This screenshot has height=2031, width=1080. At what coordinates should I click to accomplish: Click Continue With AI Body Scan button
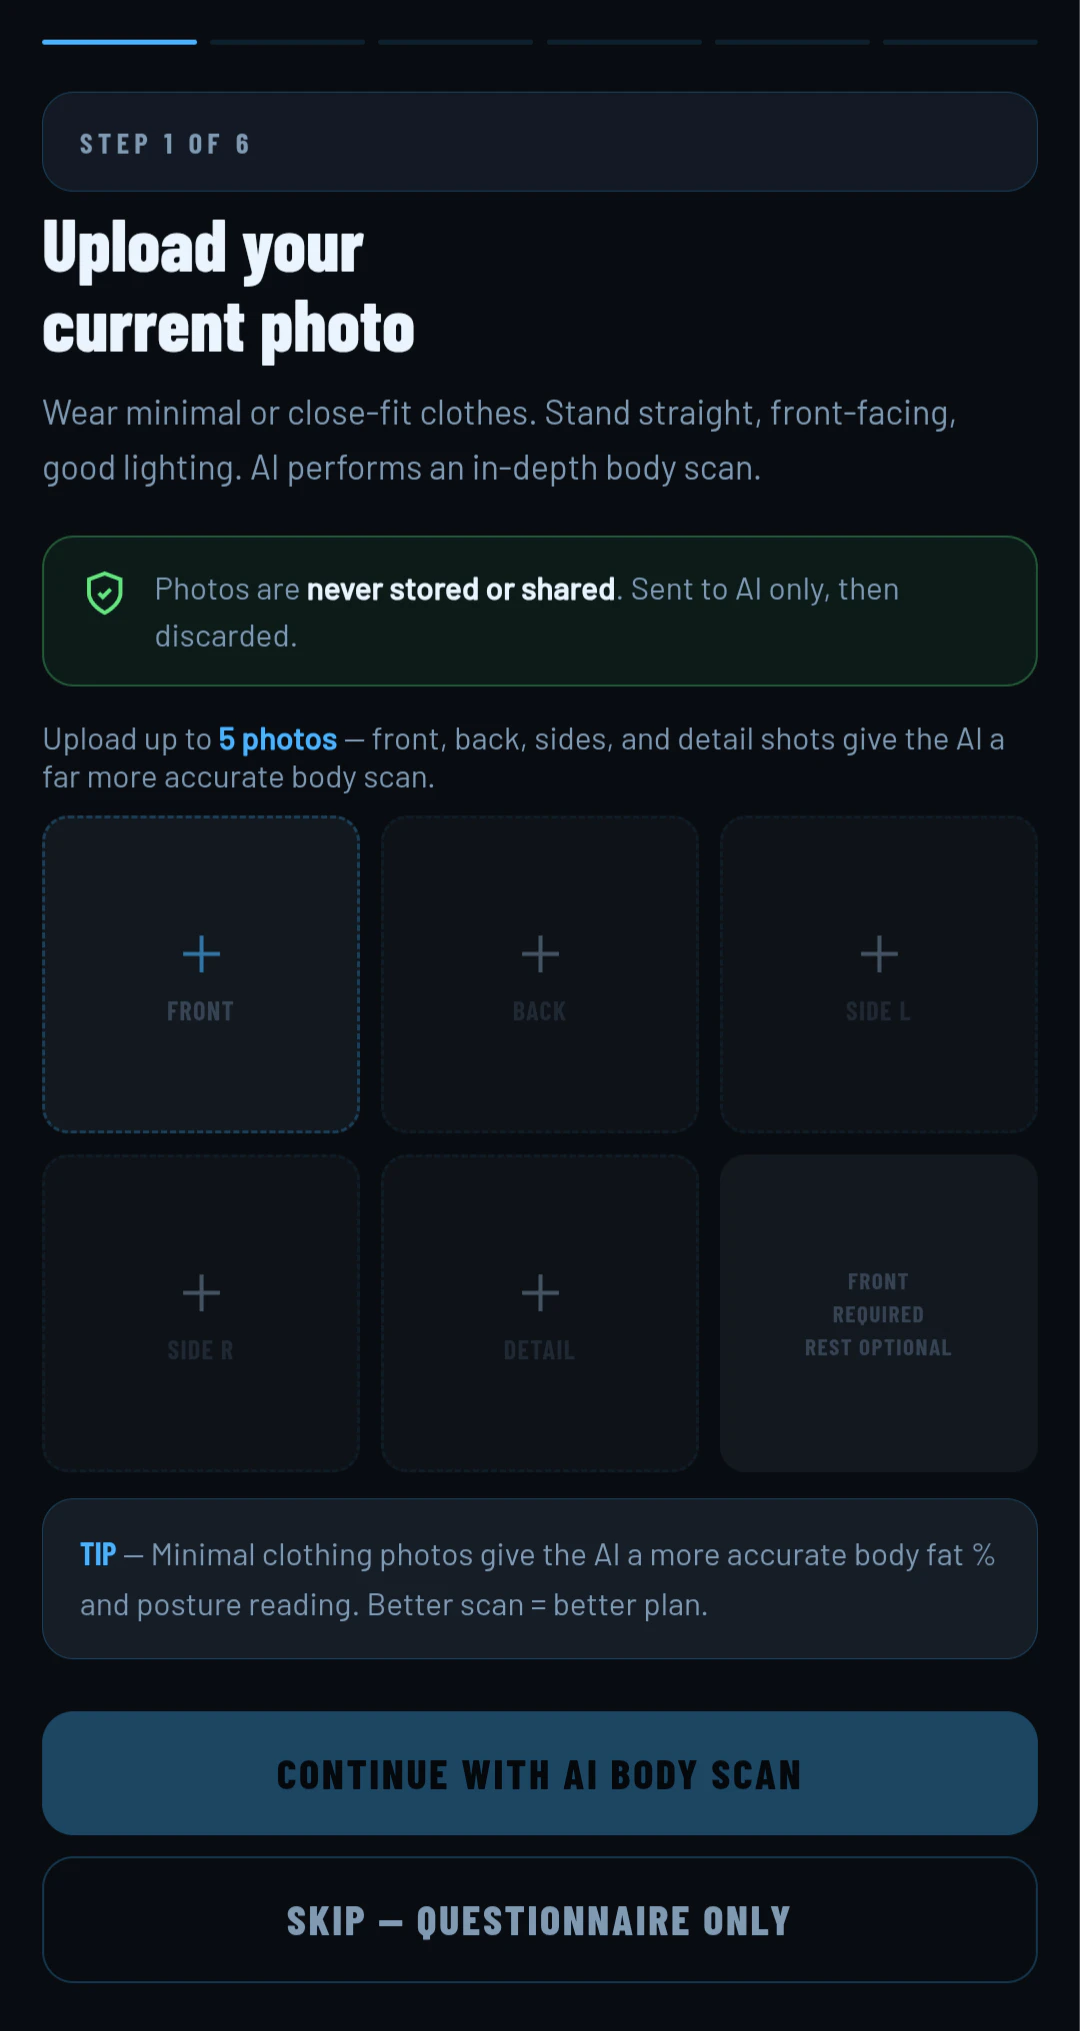540,1773
